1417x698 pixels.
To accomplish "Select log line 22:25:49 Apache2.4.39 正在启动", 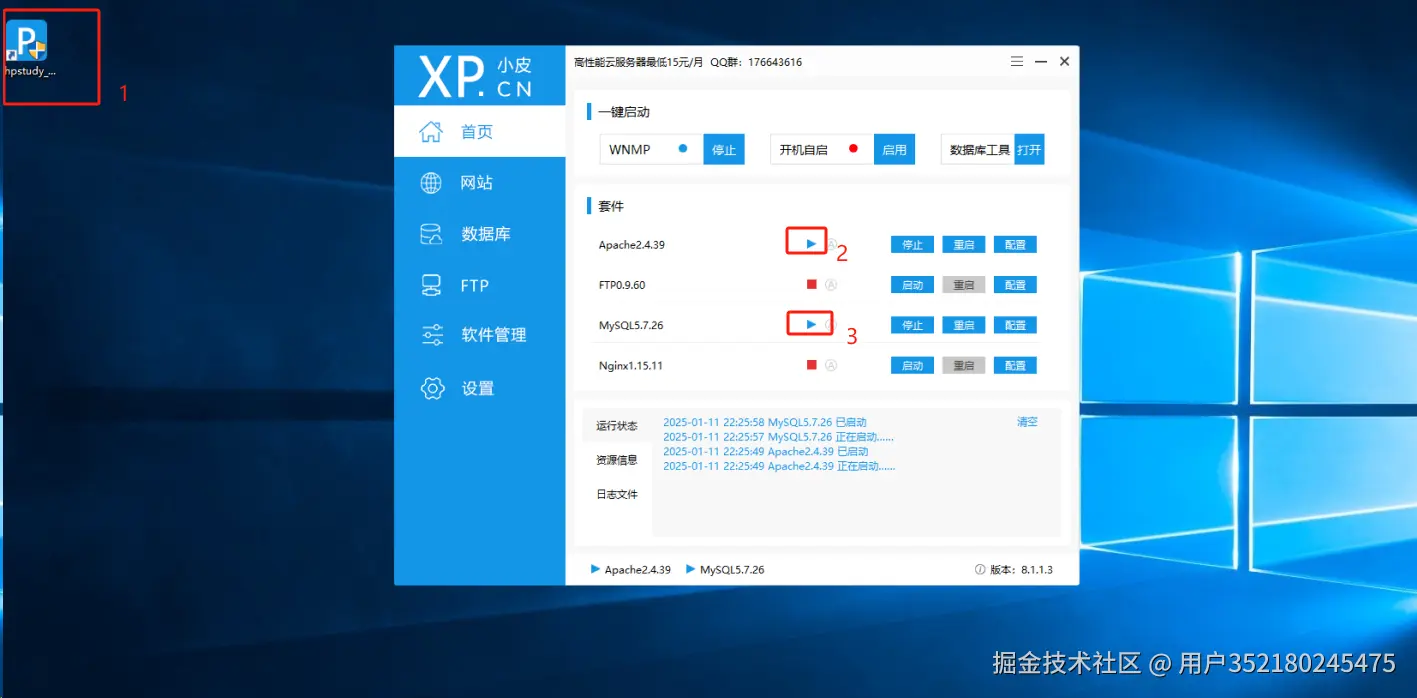I will pyautogui.click(x=779, y=466).
